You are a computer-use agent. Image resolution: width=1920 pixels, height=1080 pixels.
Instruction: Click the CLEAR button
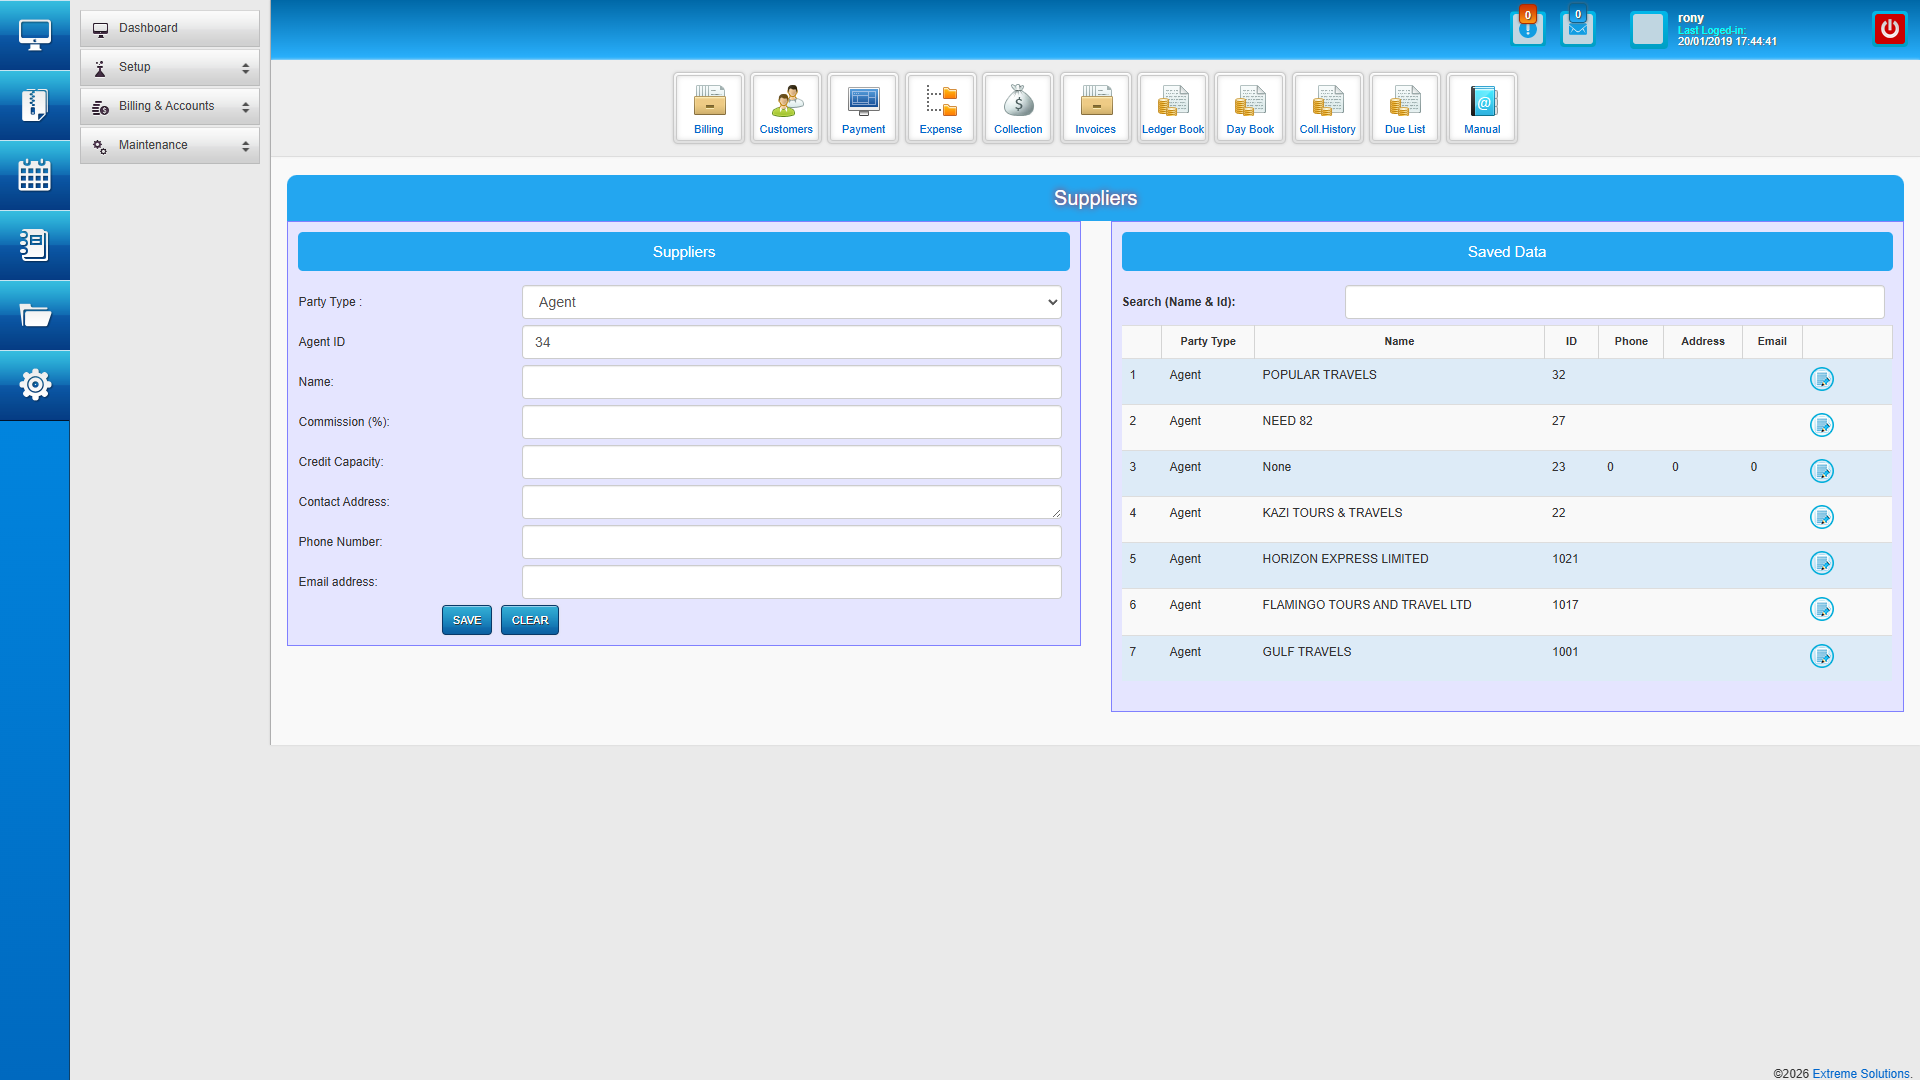[529, 620]
